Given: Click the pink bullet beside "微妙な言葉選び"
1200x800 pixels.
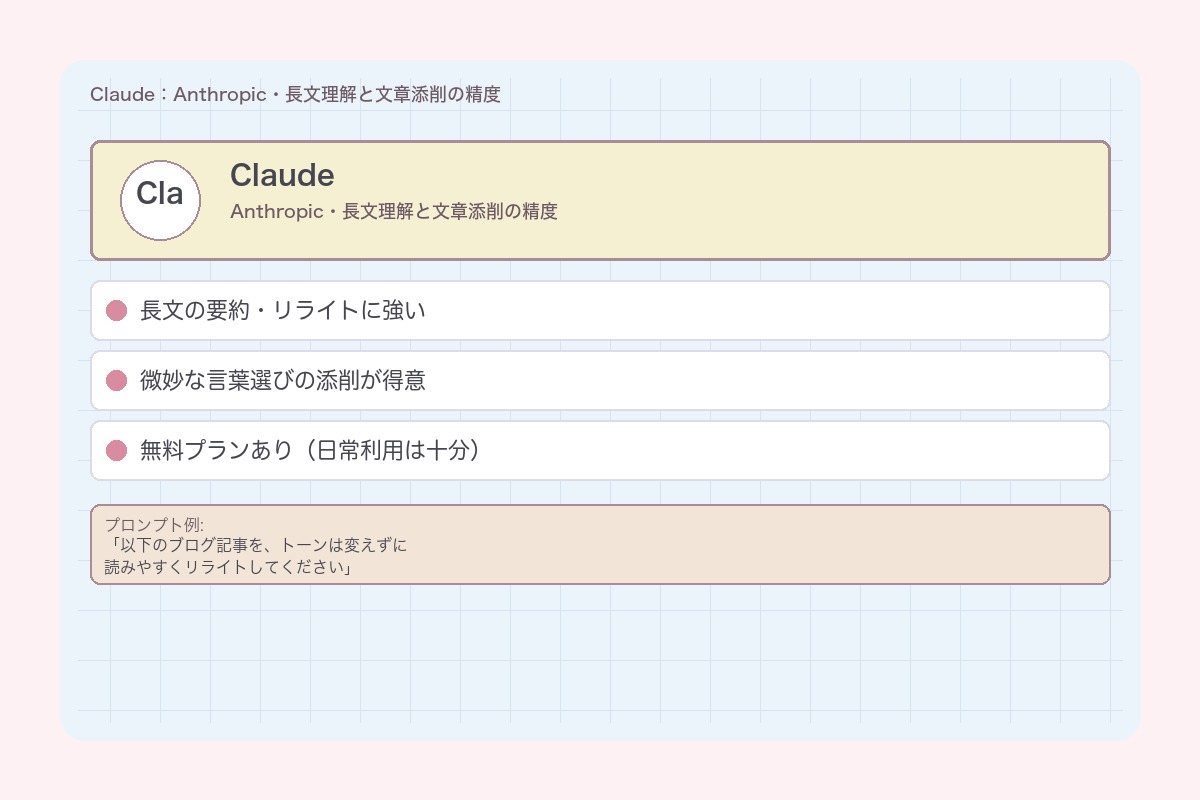Looking at the screenshot, I should point(116,380).
